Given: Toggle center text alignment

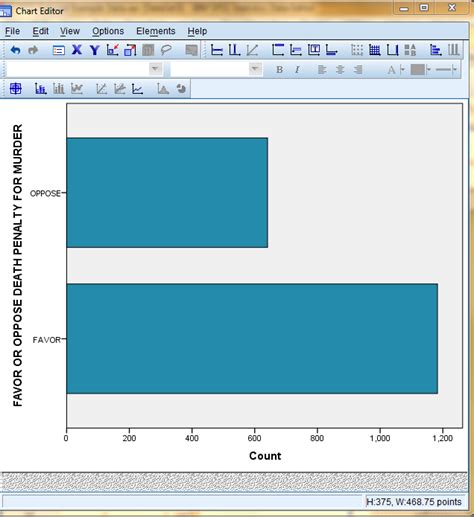Looking at the screenshot, I should (340, 70).
